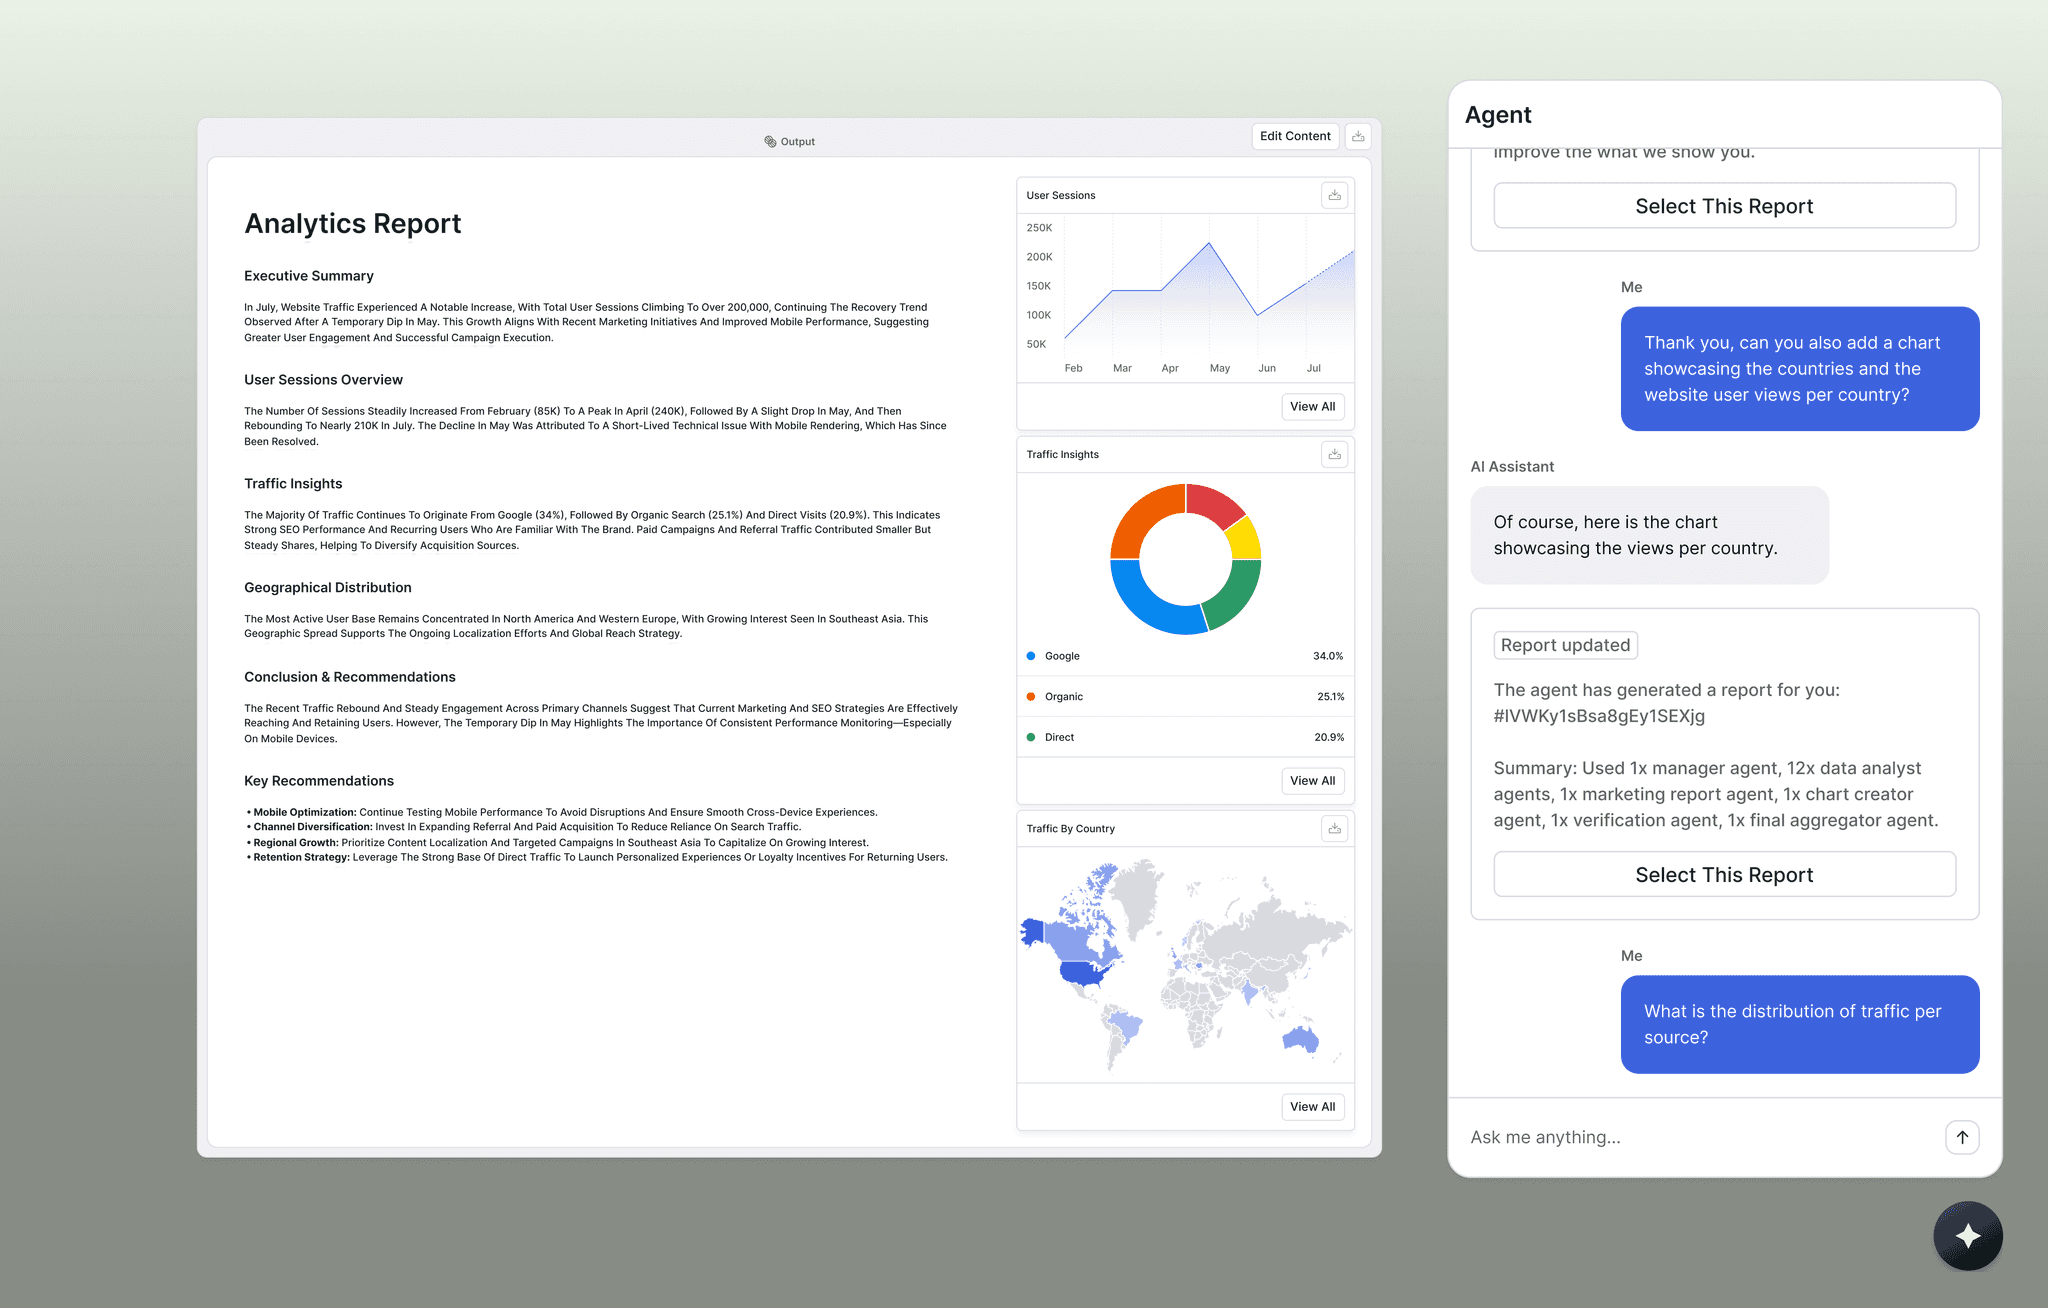The image size is (2048, 1308).
Task: Switch to the Output view
Action: [x=790, y=141]
